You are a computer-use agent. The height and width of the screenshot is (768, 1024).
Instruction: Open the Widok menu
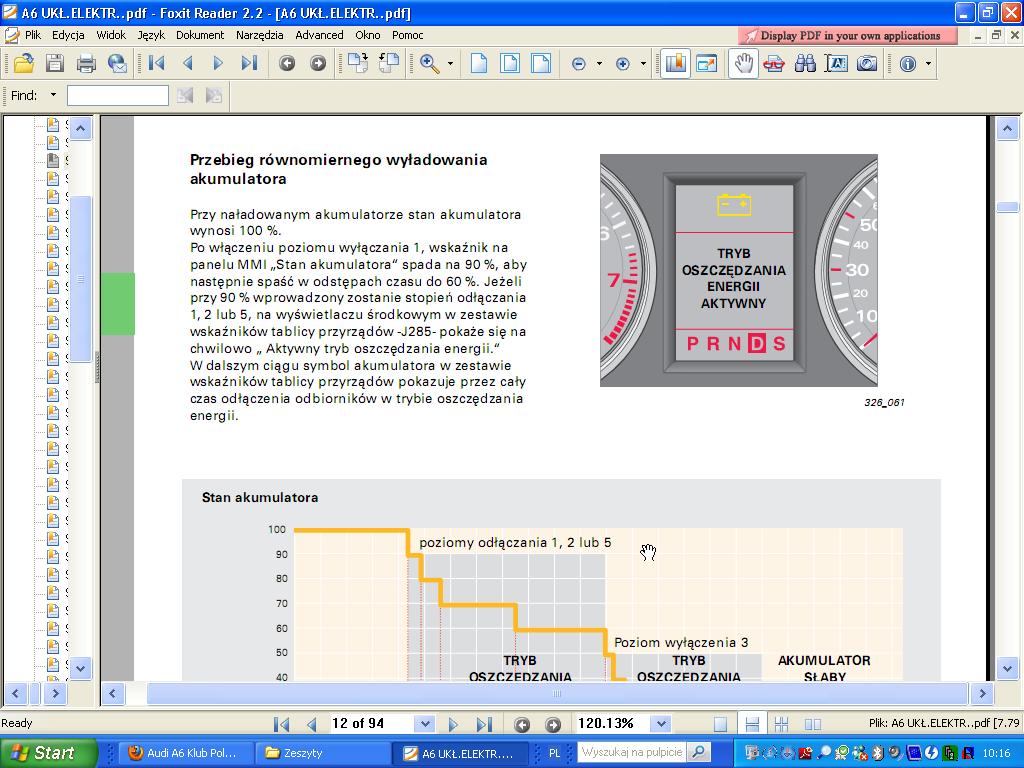pyautogui.click(x=111, y=35)
